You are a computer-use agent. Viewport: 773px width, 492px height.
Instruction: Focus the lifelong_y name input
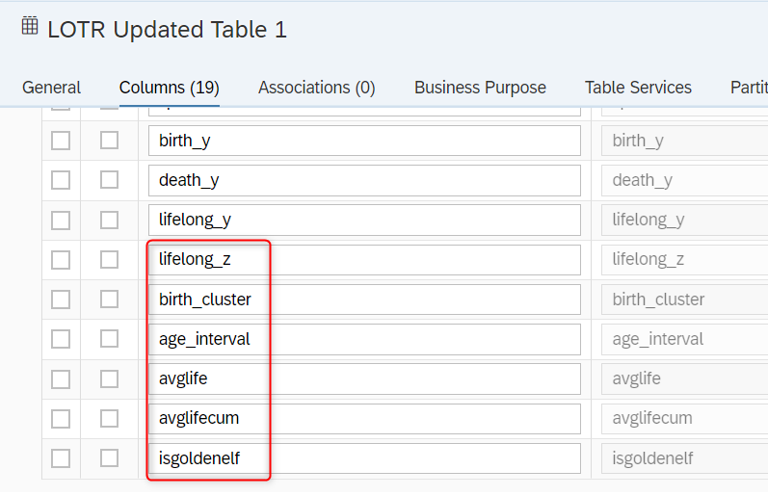(x=364, y=220)
